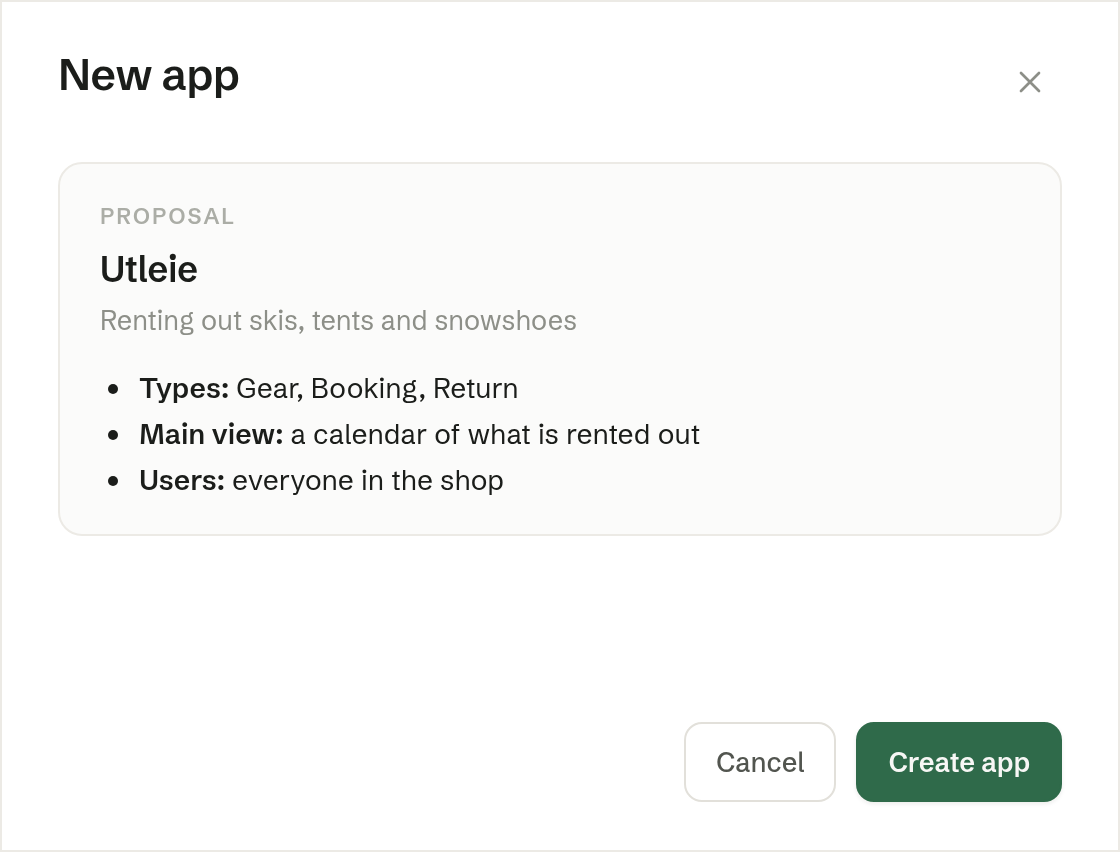Click the bold Main view label
The width and height of the screenshot is (1120, 852).
point(211,434)
